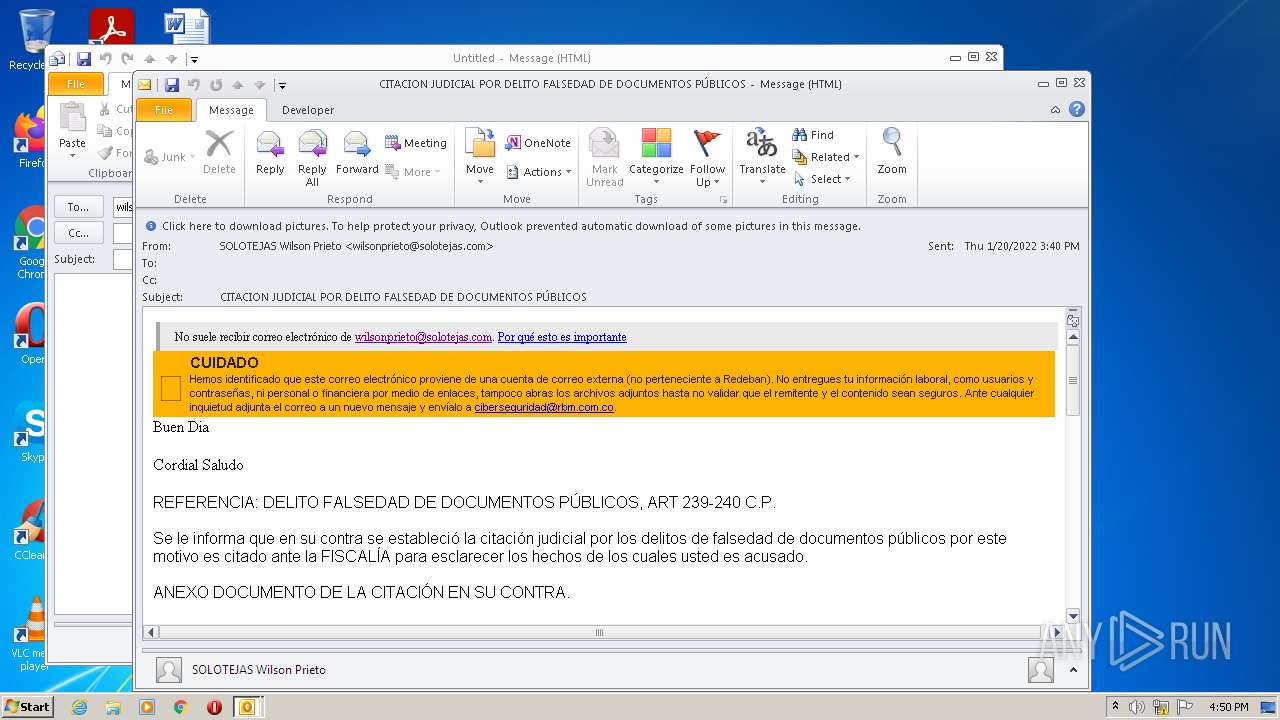Open Customize Quick Access Toolbar dropdown

pyautogui.click(x=283, y=86)
